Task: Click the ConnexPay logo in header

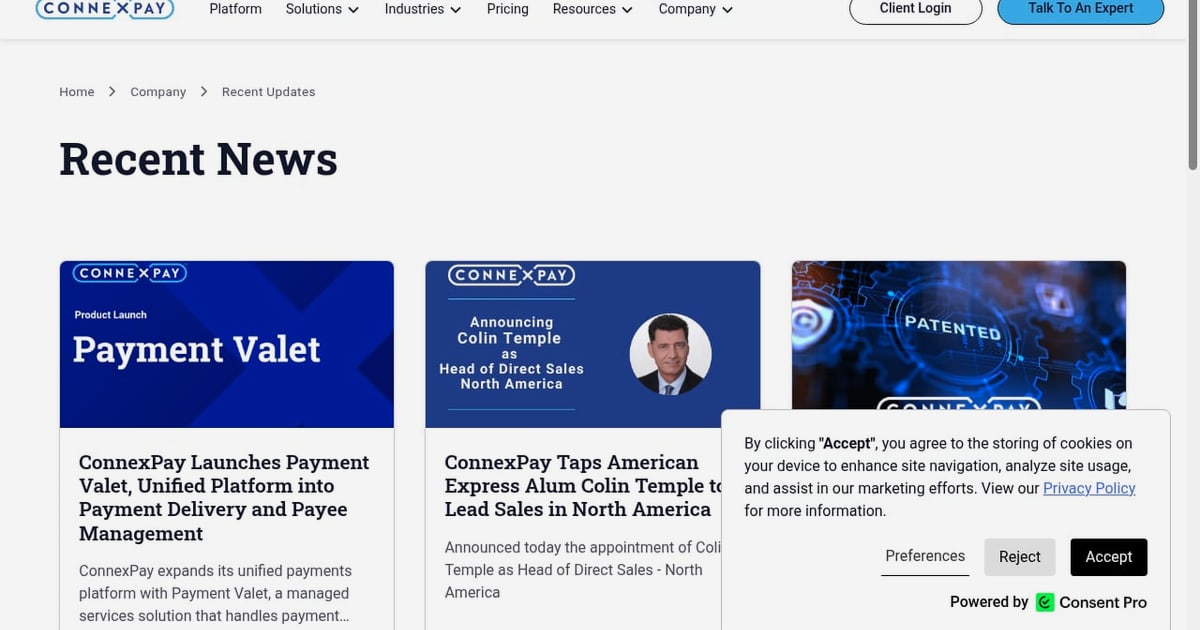Action: 105,9
